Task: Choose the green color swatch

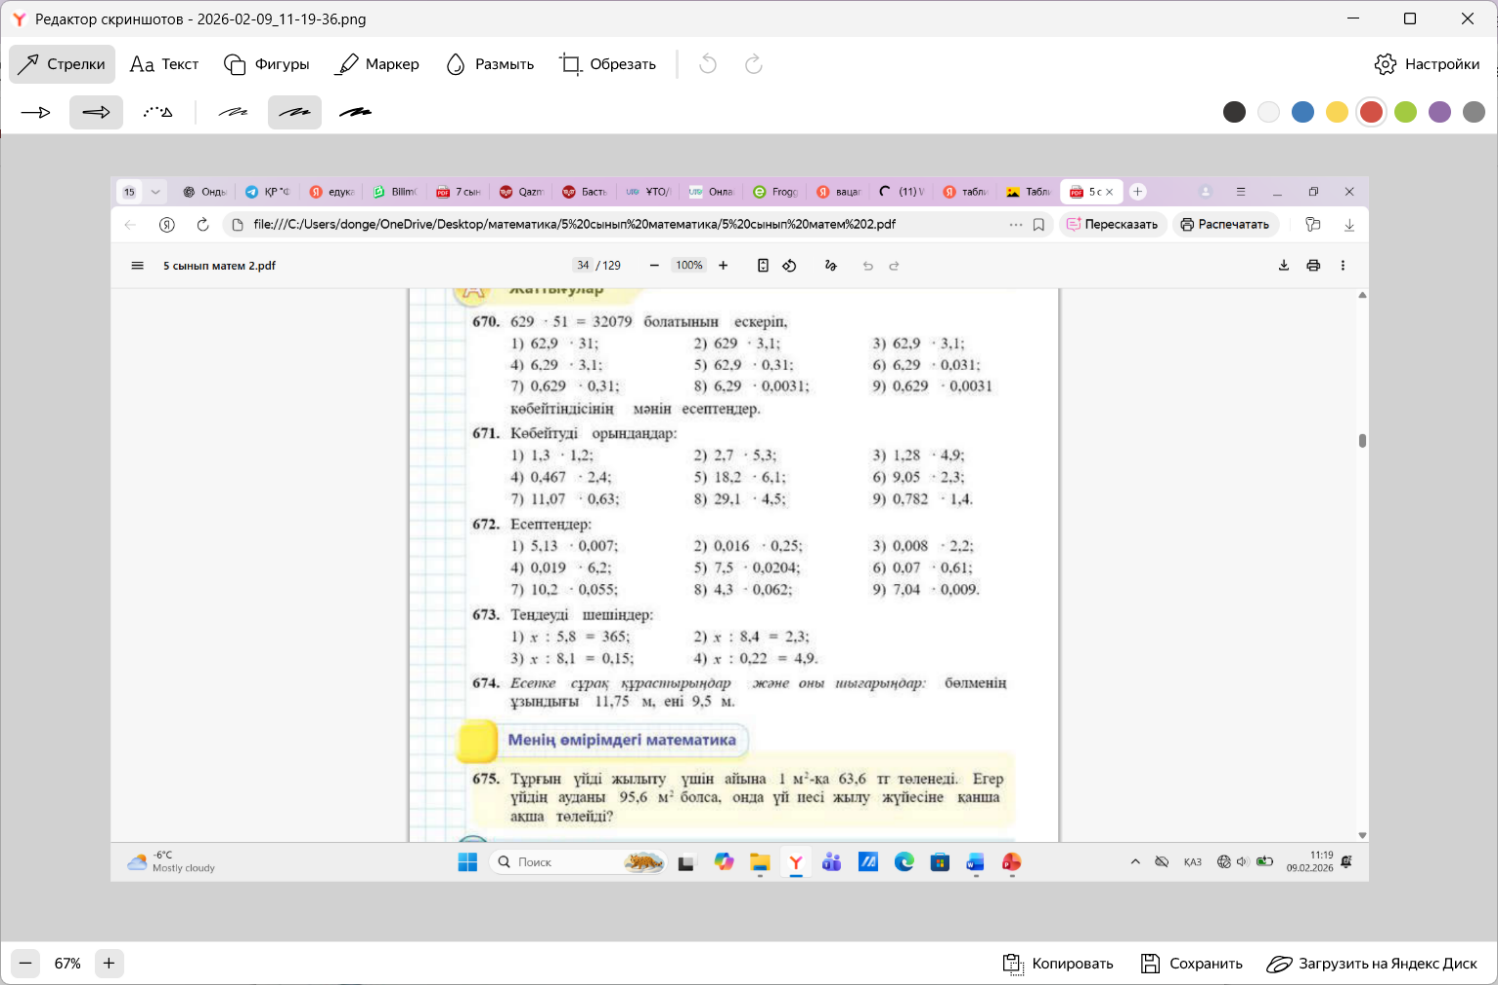Action: tap(1406, 112)
